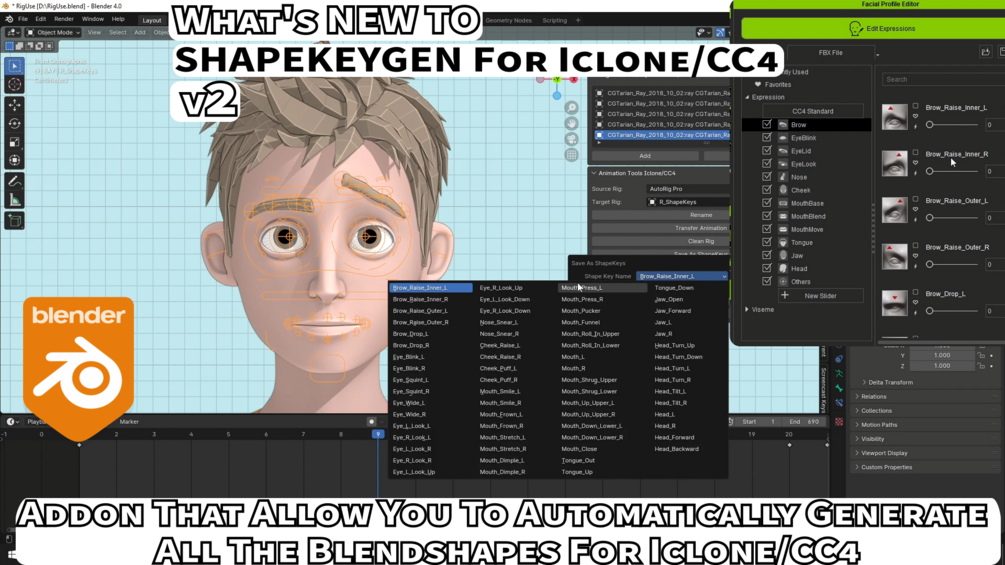Click the Add button under rig list
Viewport: 1005px width, 565px height.
[x=645, y=156]
